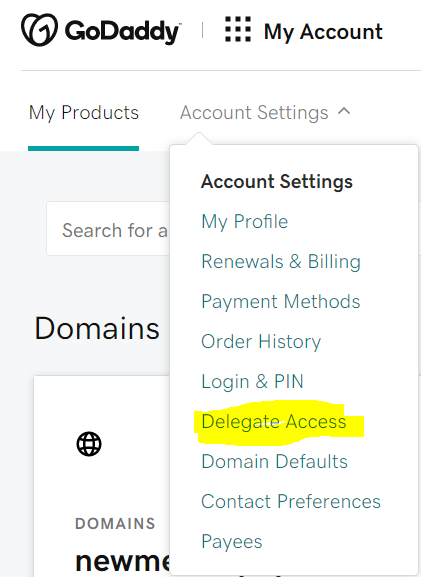This screenshot has height=577, width=421.
Task: Click Contact Preferences in the menu
Action: point(291,502)
